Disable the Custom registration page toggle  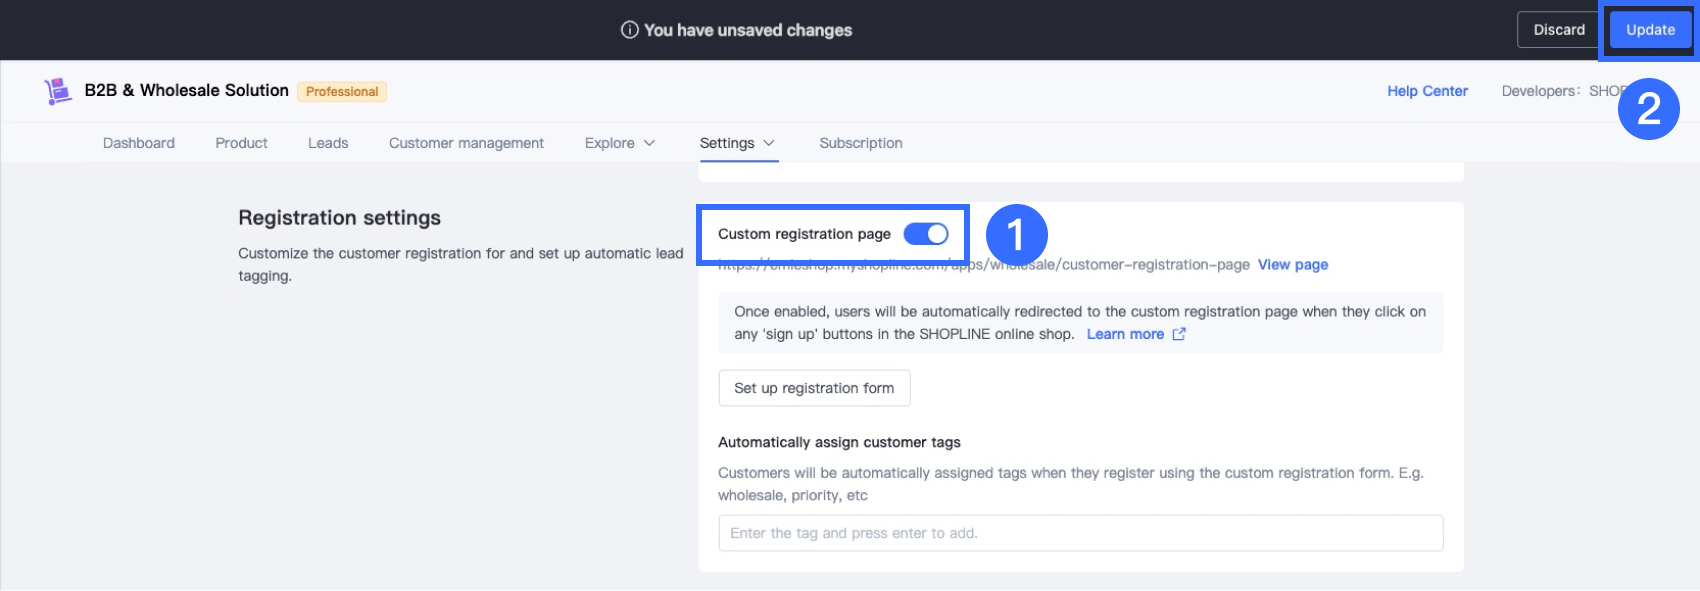coord(925,234)
